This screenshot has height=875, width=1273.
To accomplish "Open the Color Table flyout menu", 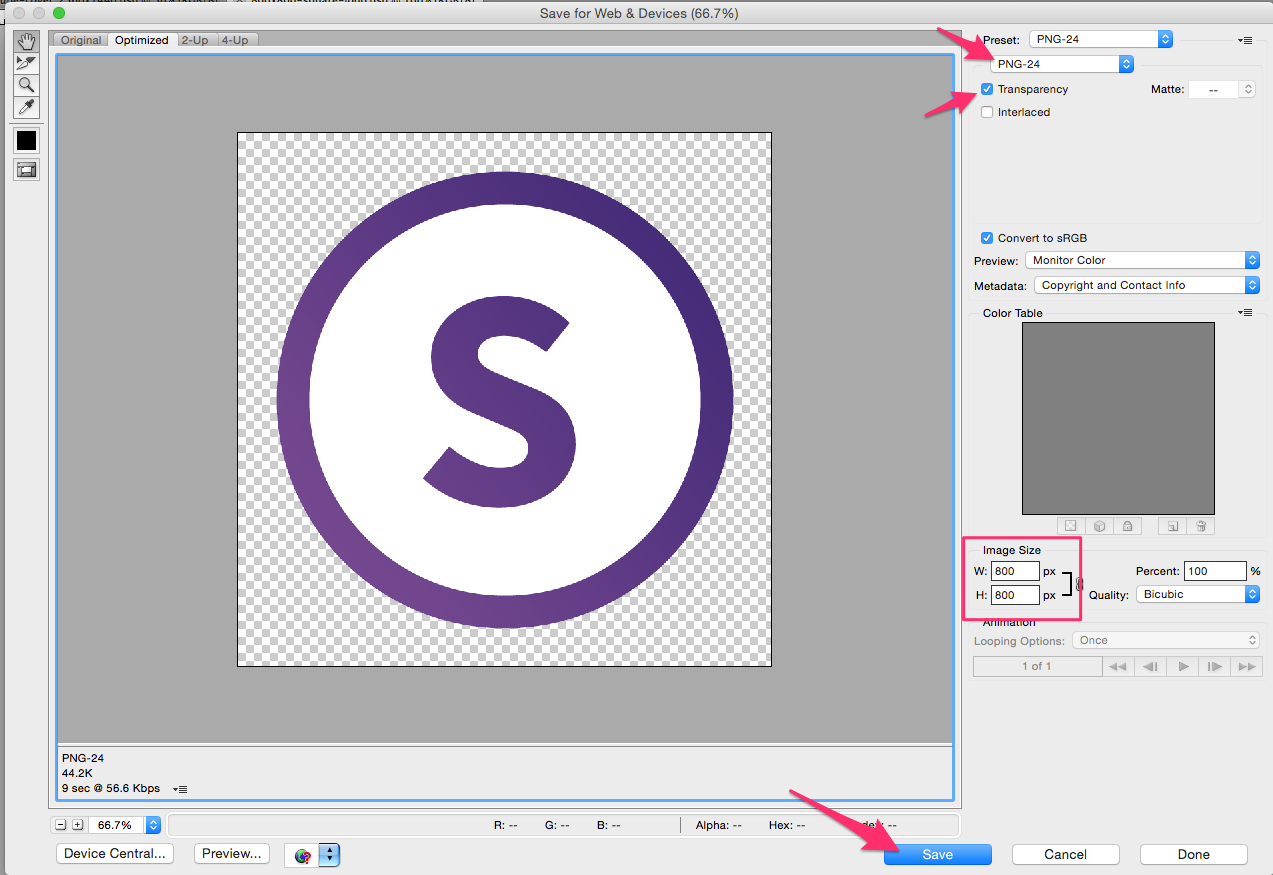I will [x=1245, y=312].
